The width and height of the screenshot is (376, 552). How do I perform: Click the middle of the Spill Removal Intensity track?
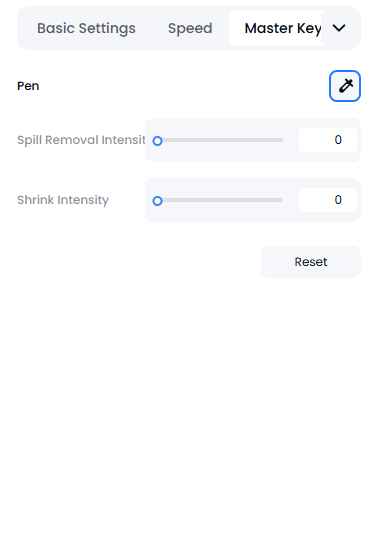(220, 140)
